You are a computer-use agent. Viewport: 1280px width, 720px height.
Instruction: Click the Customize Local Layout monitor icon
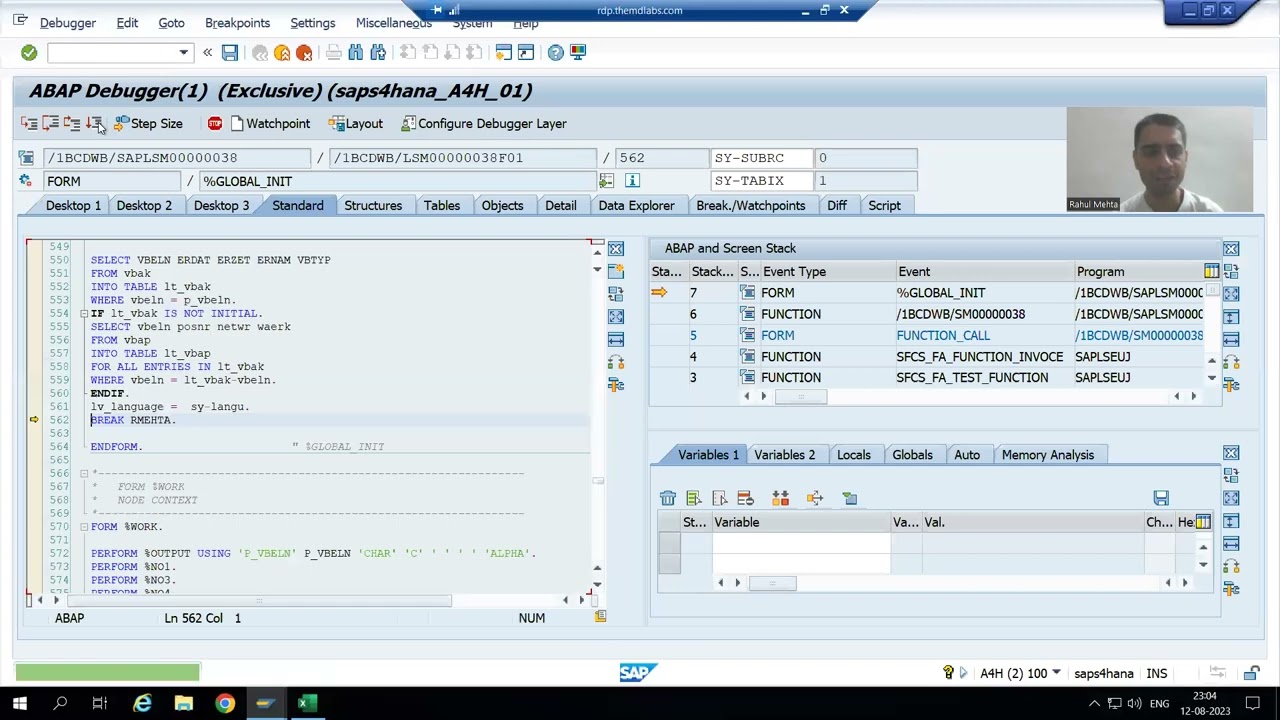(578, 52)
